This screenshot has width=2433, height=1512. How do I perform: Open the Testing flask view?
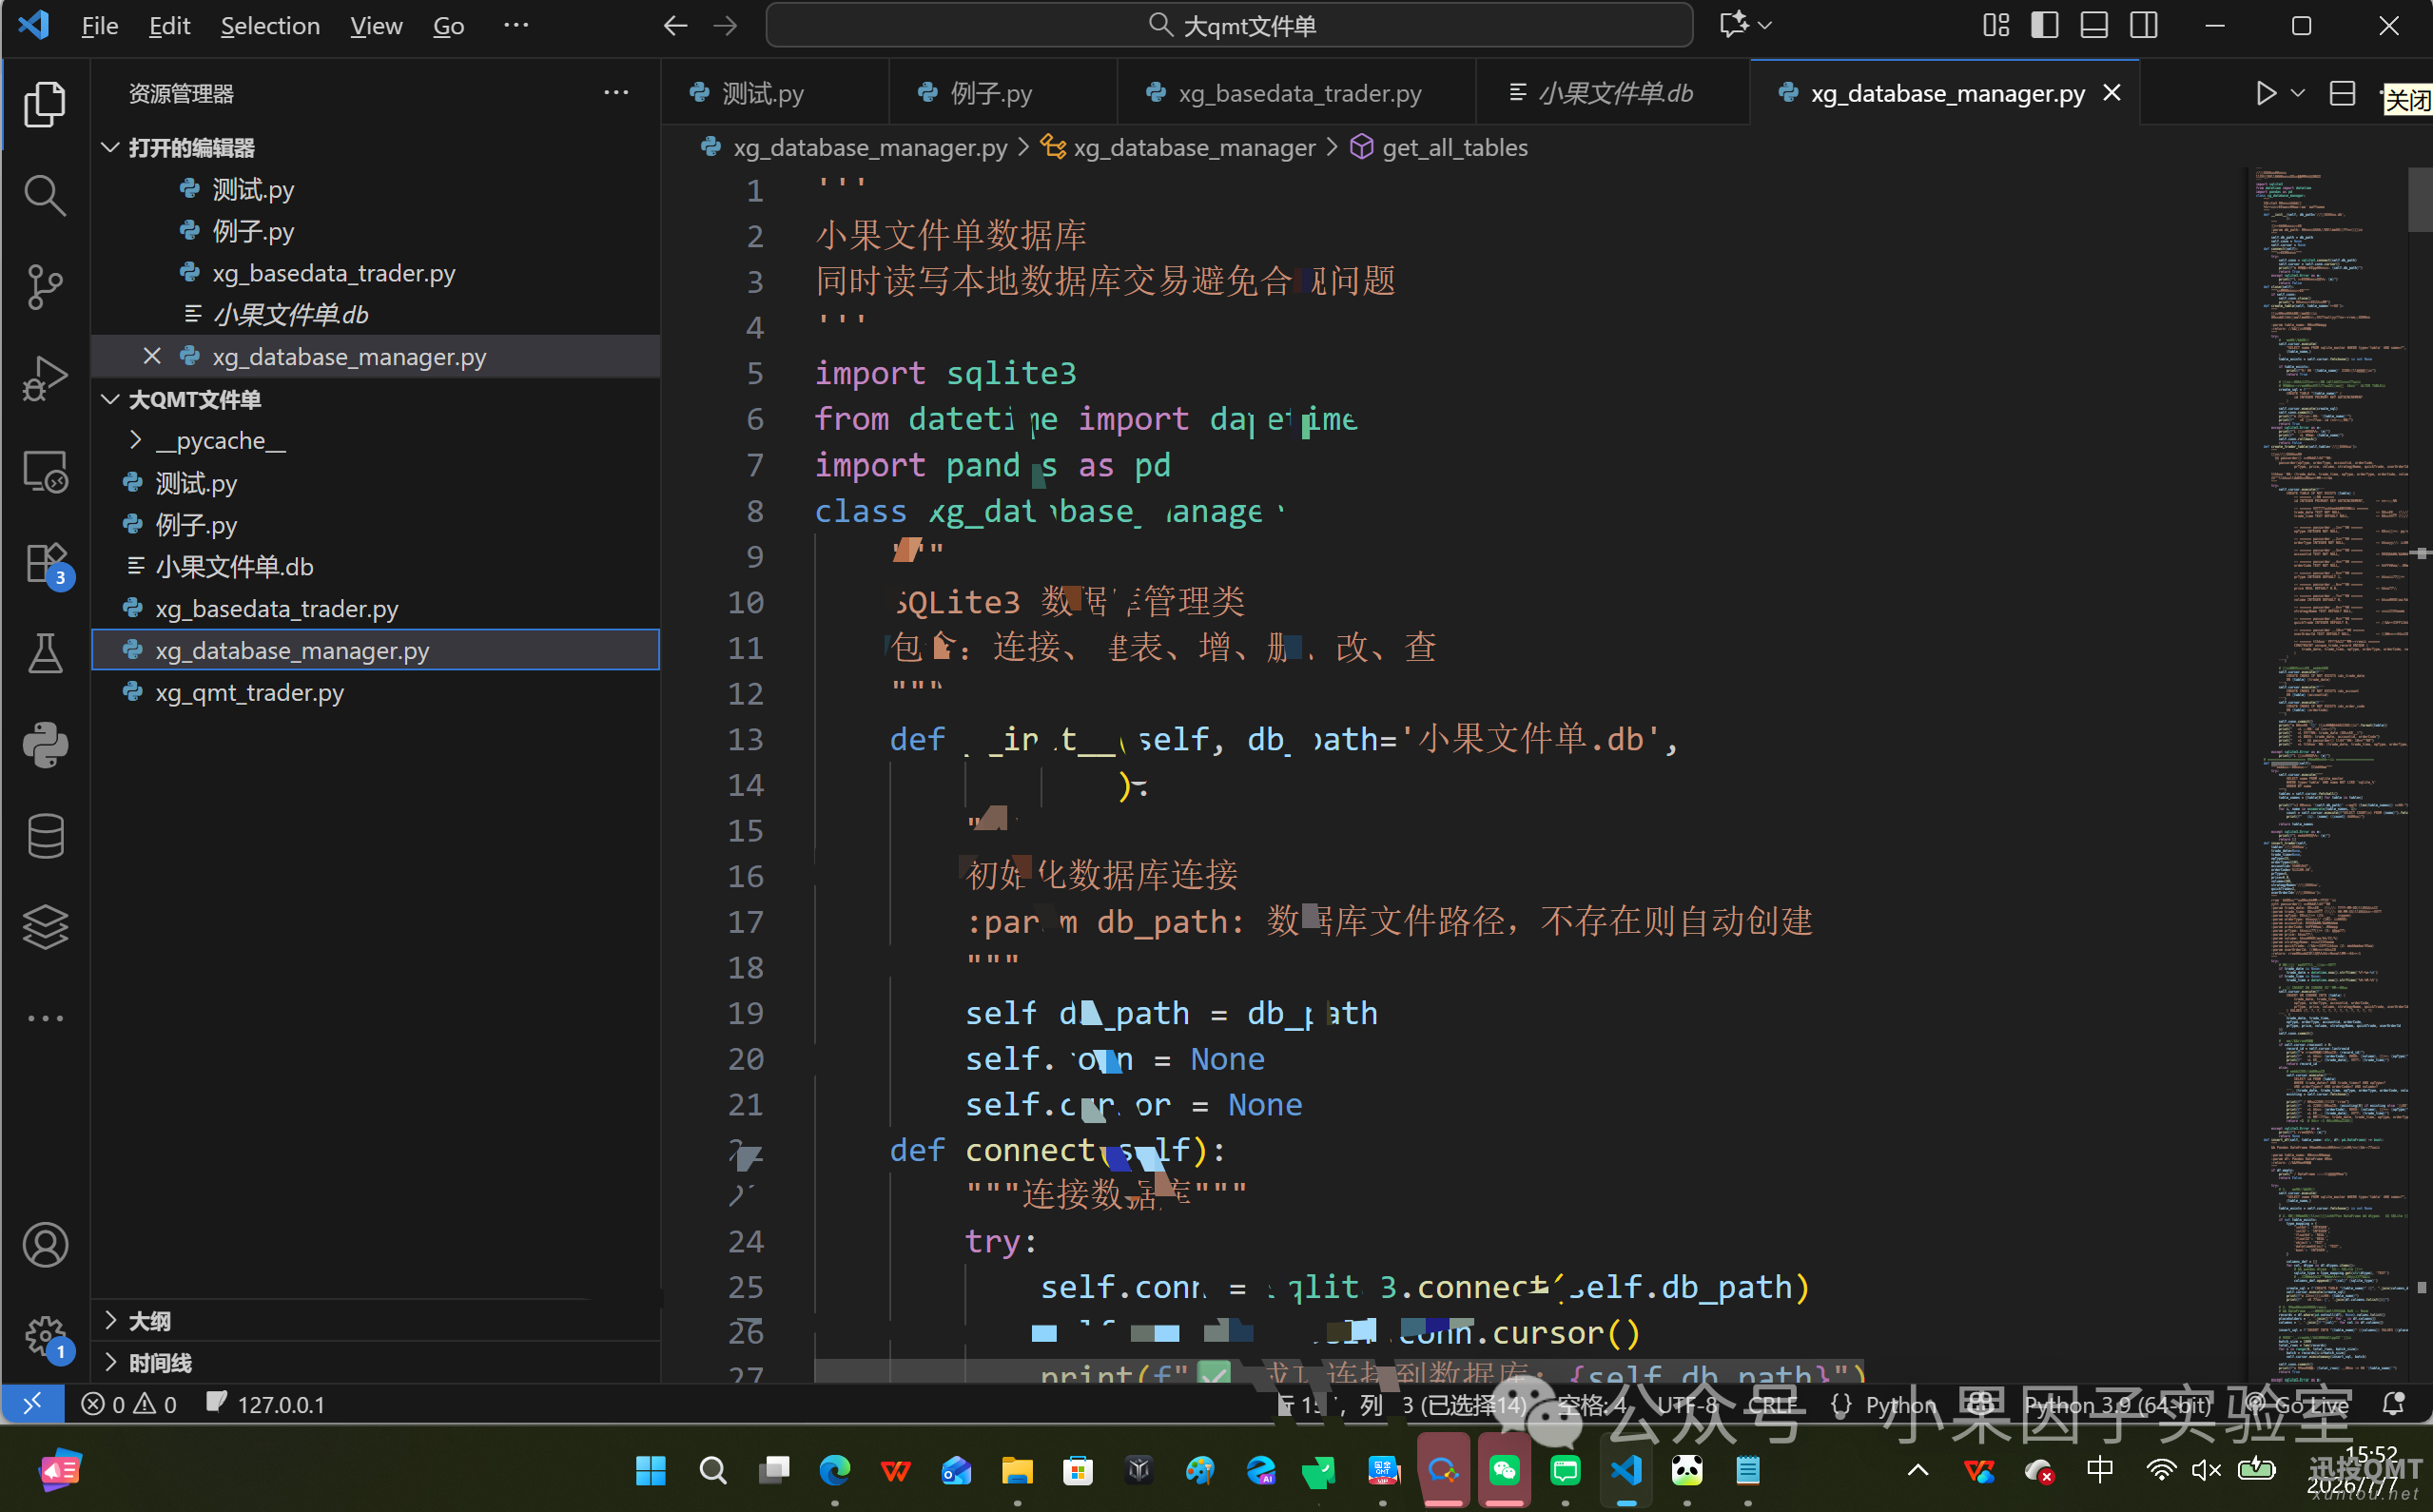(45, 653)
